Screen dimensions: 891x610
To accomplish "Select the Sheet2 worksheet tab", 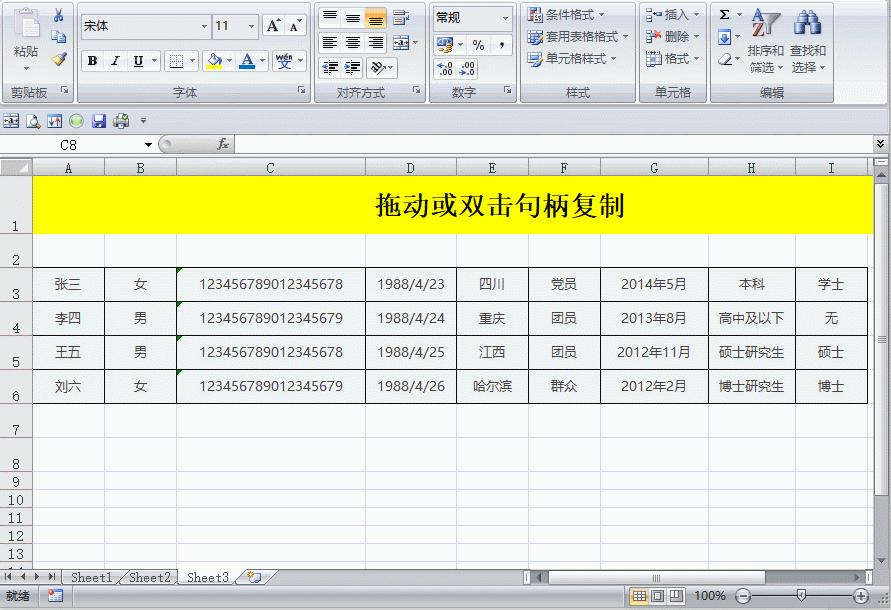I will (148, 577).
